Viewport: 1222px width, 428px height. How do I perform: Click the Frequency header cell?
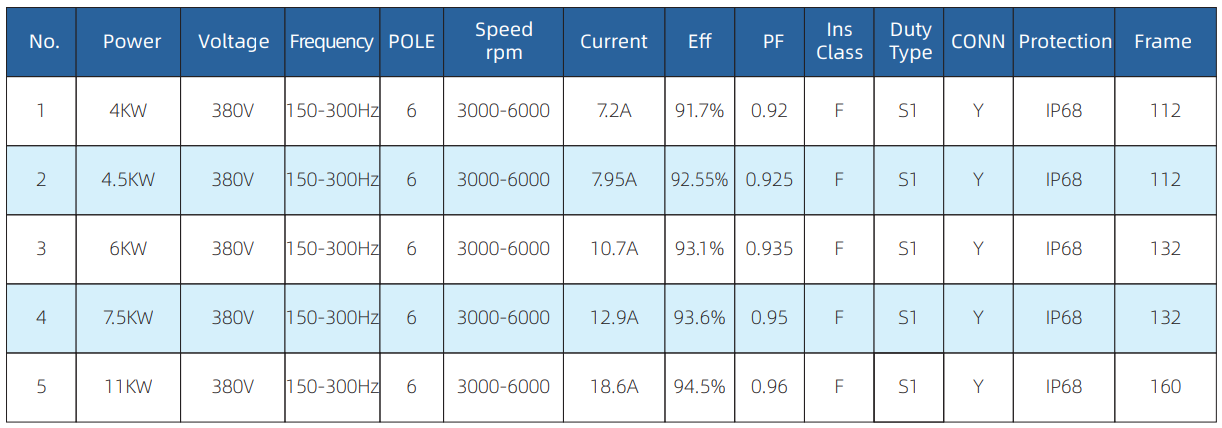coord(332,41)
